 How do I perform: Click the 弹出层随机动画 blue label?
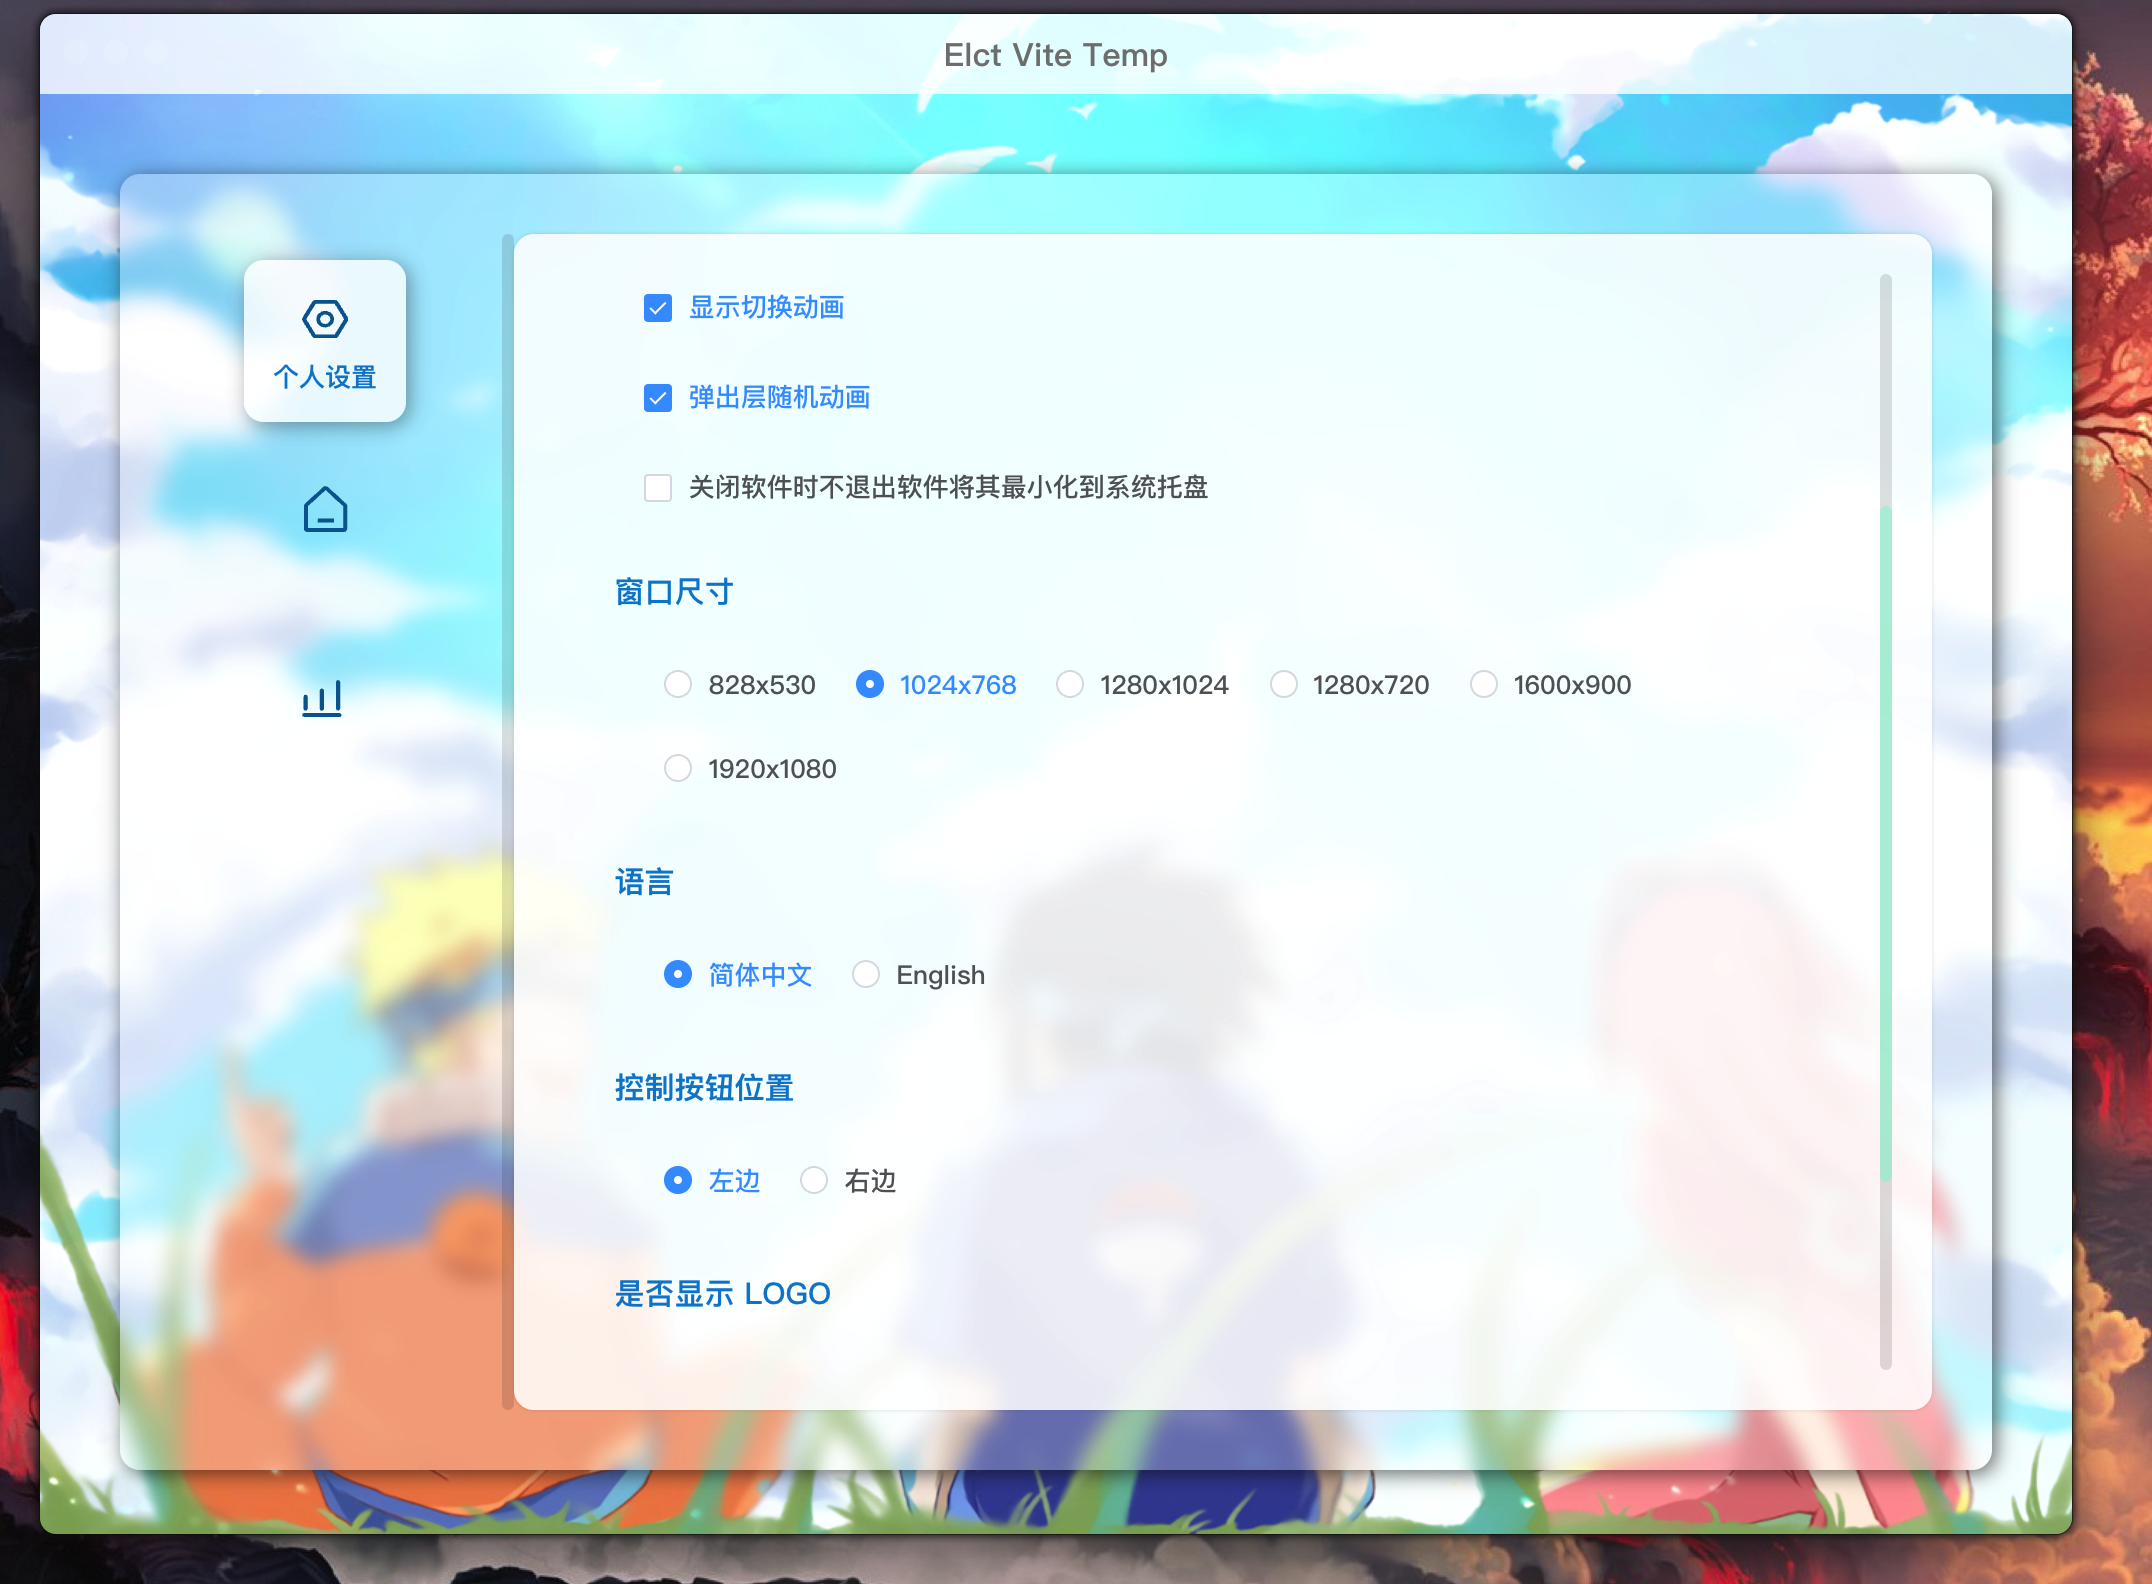click(779, 398)
